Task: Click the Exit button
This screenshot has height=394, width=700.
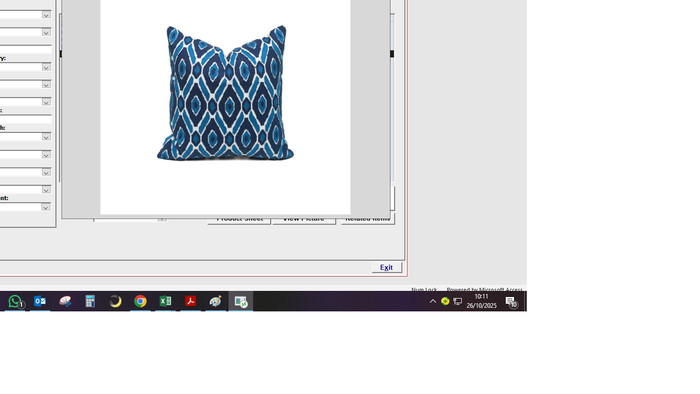Action: click(387, 267)
